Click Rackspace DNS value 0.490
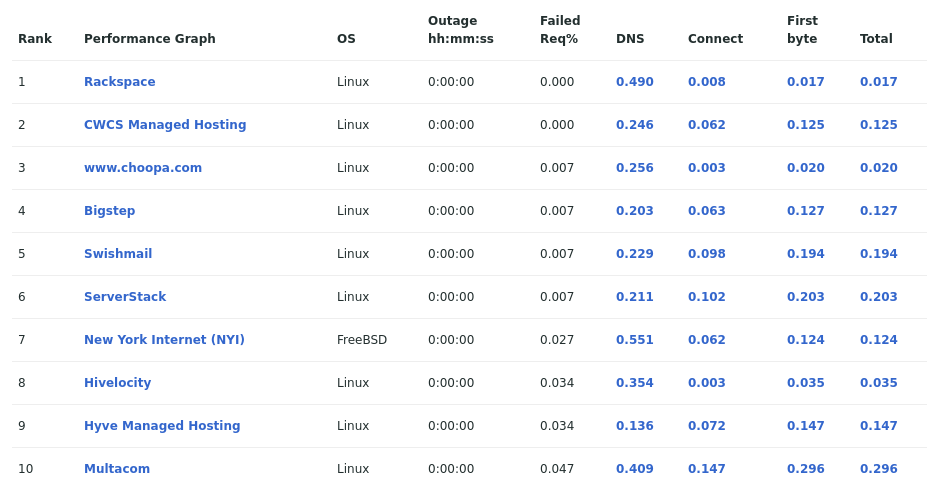939x490 pixels. pyautogui.click(x=635, y=81)
